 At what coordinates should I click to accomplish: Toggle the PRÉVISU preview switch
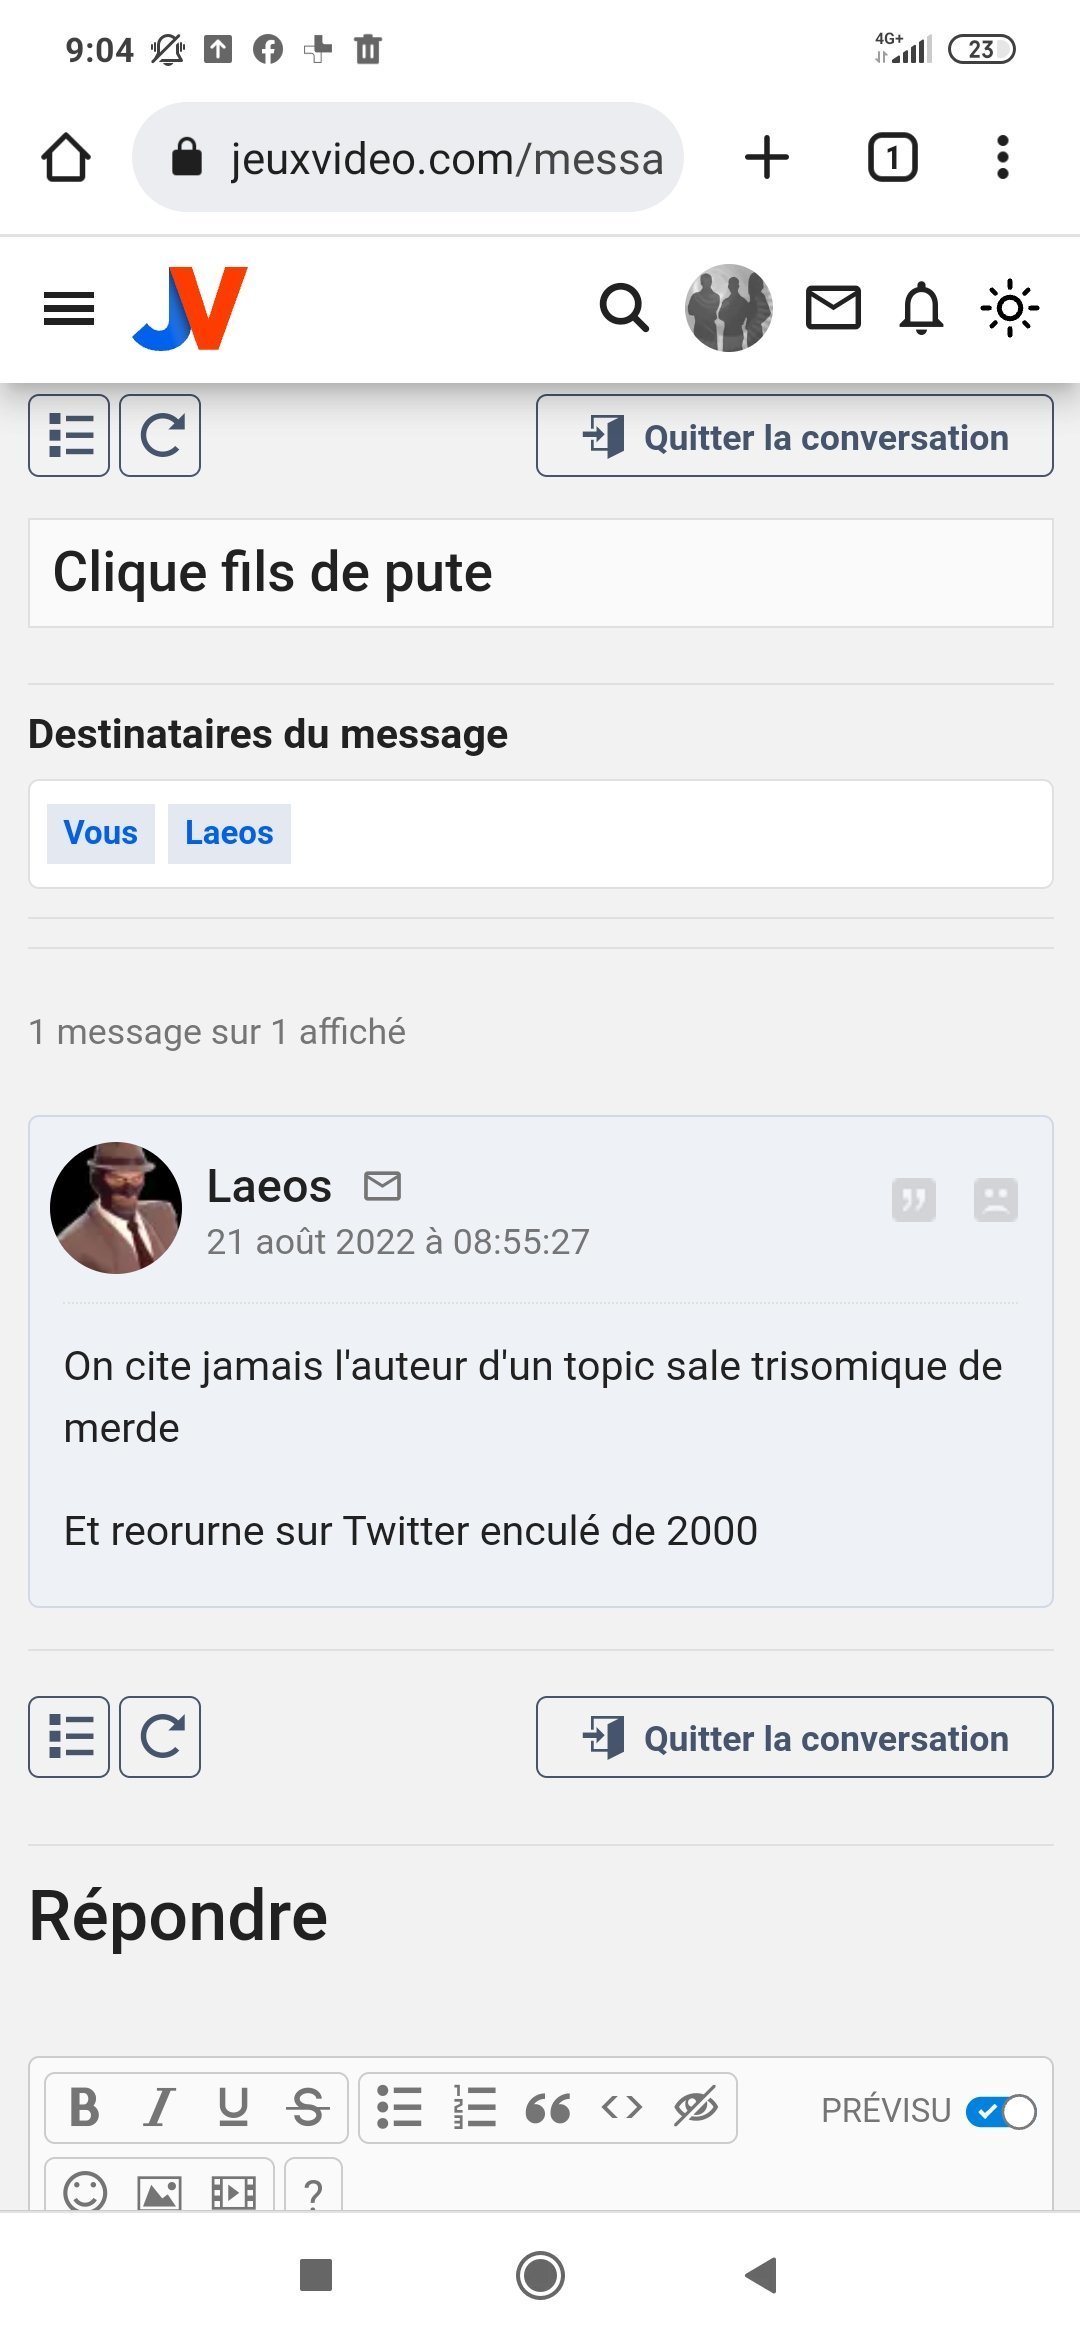[x=1001, y=2112]
